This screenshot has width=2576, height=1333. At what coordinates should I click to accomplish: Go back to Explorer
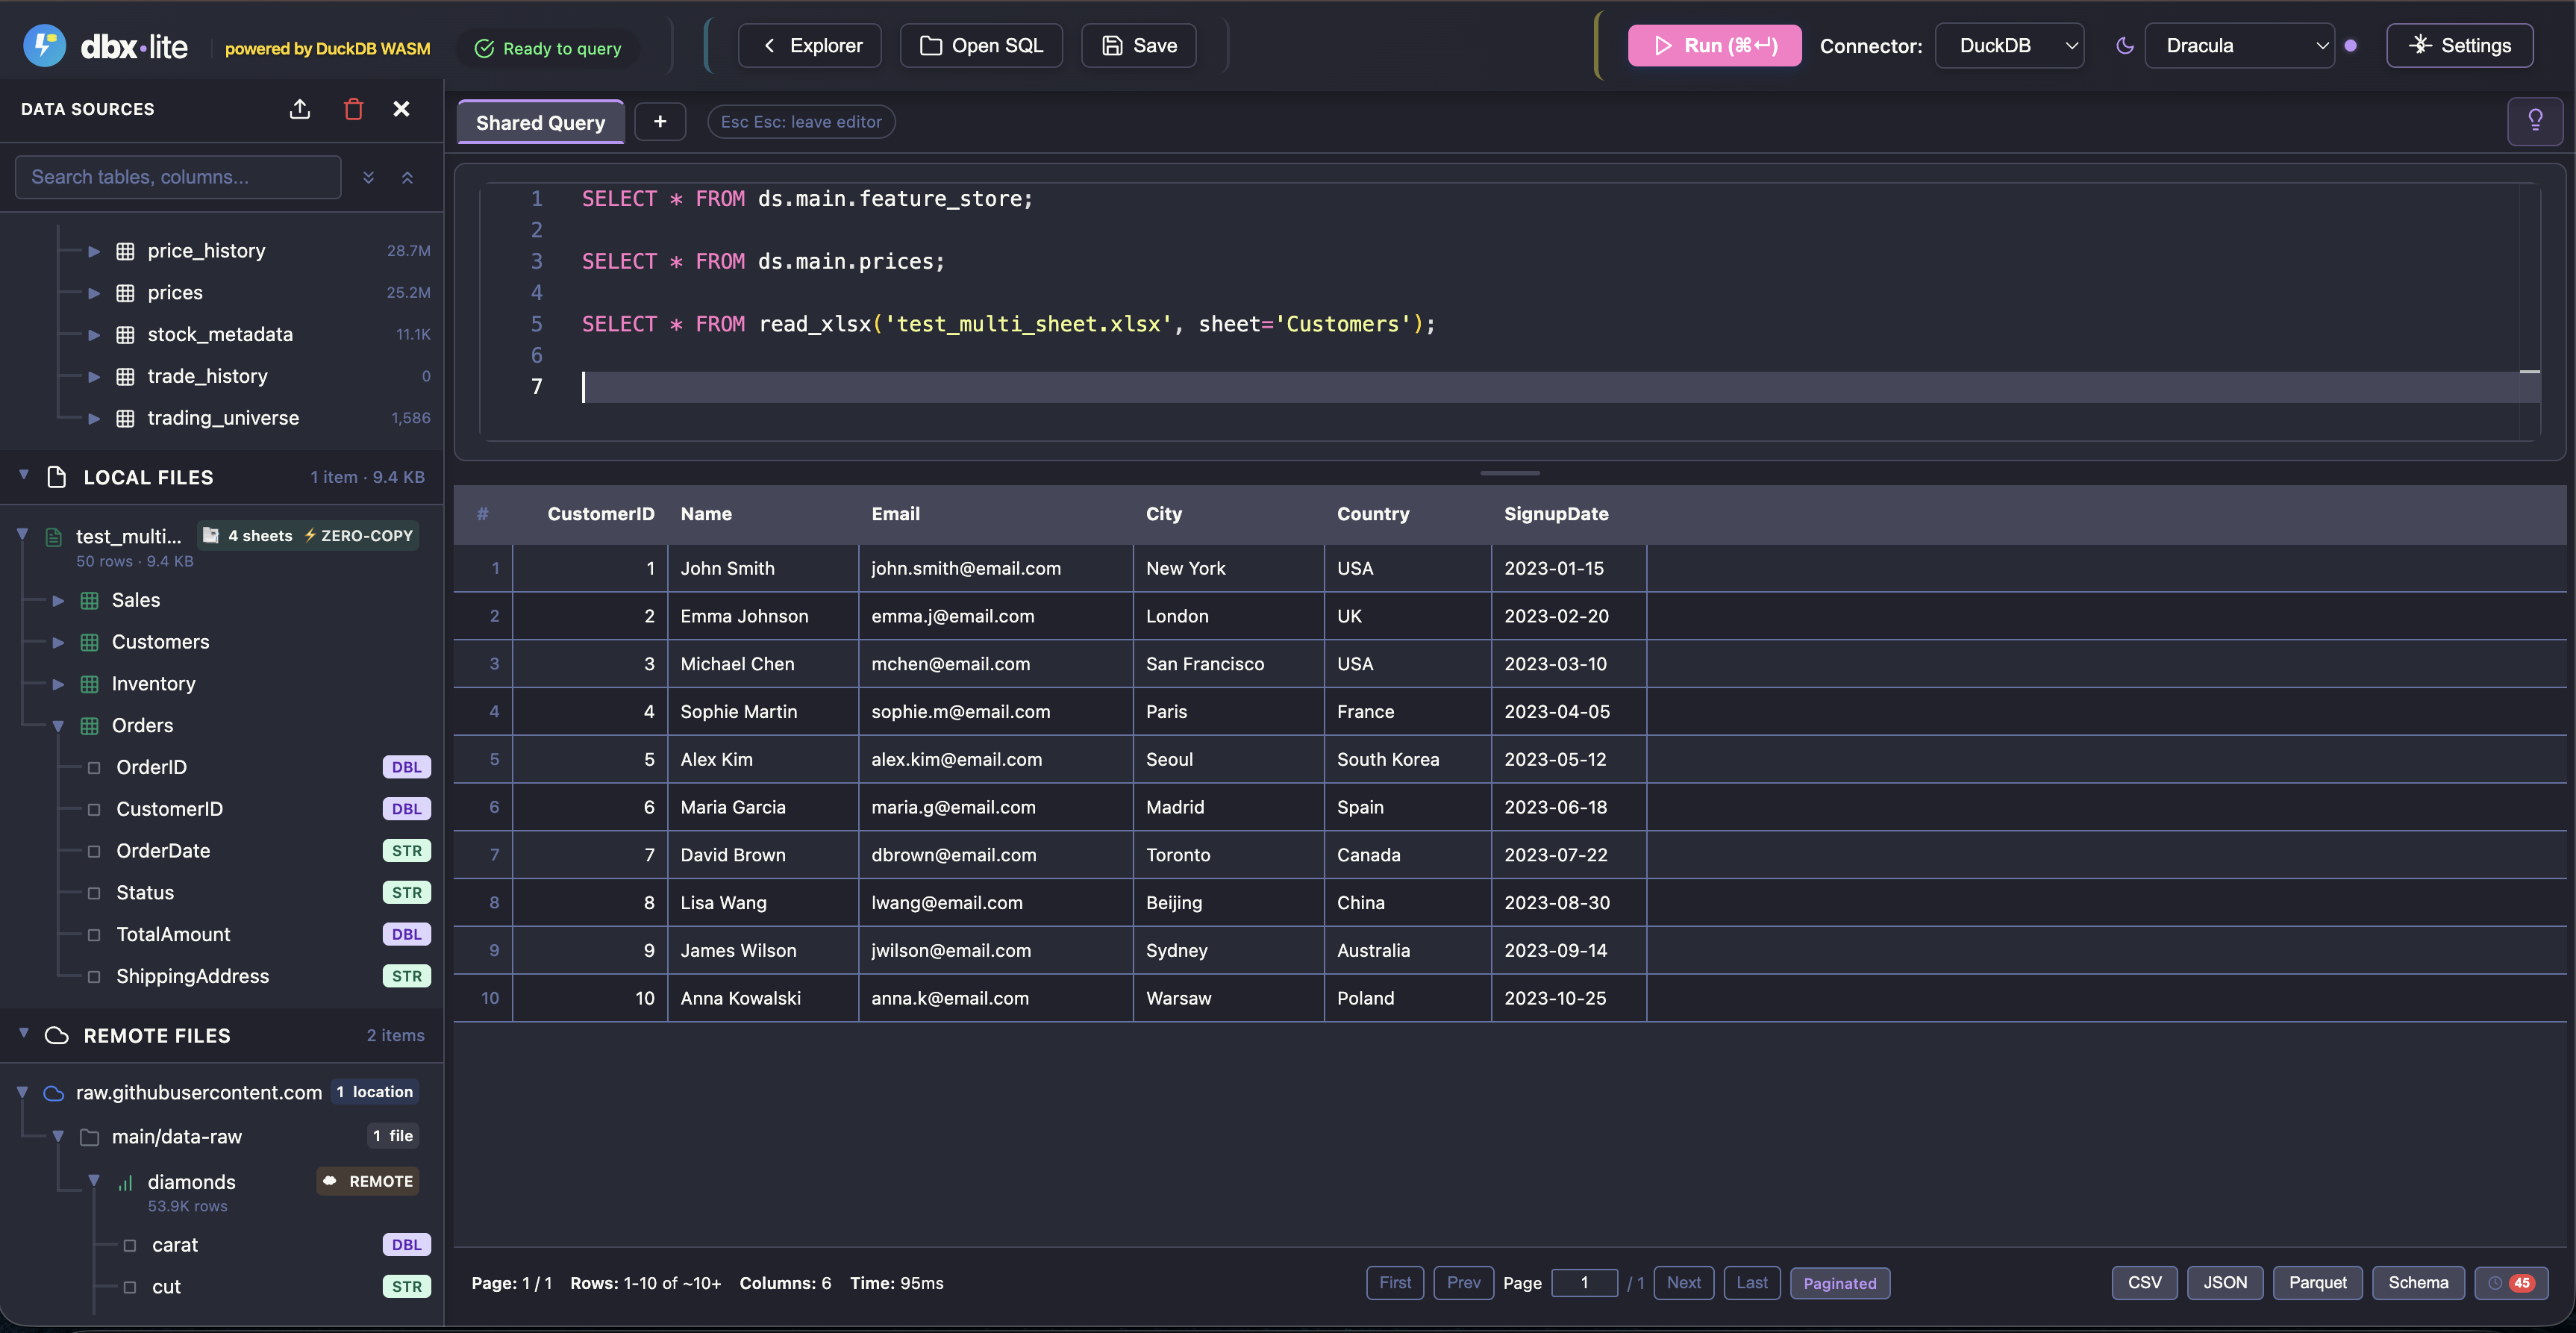[x=809, y=46]
